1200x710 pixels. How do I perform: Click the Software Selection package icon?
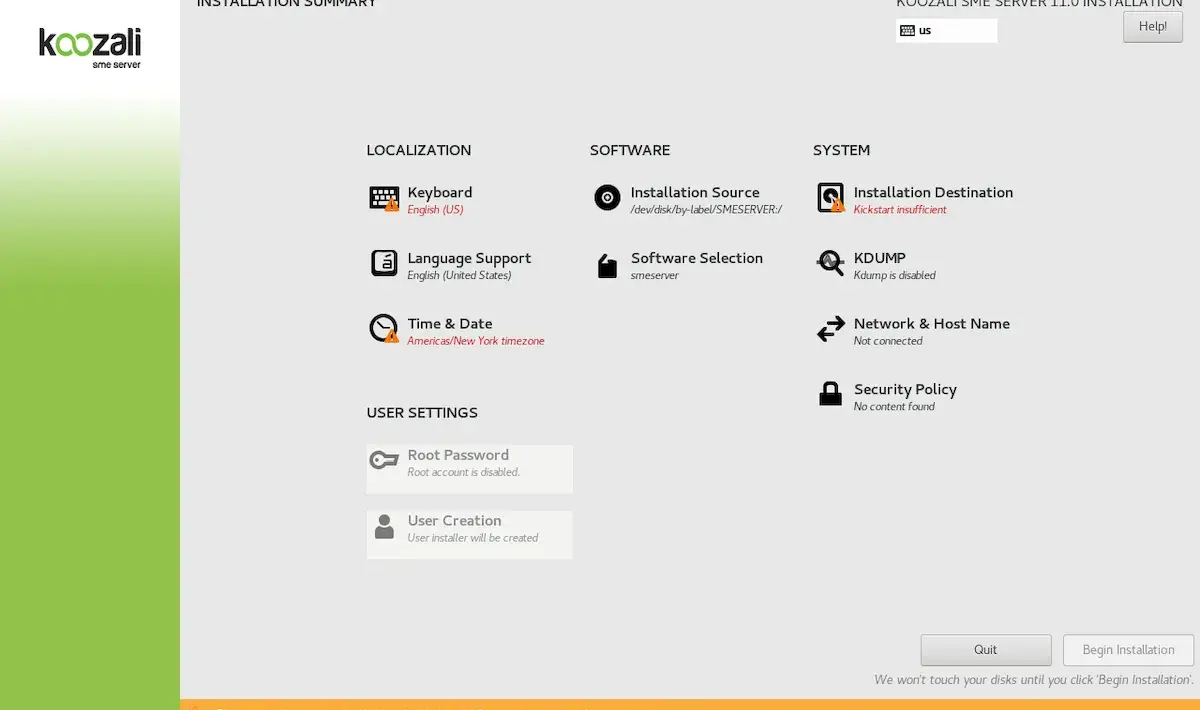click(x=607, y=265)
